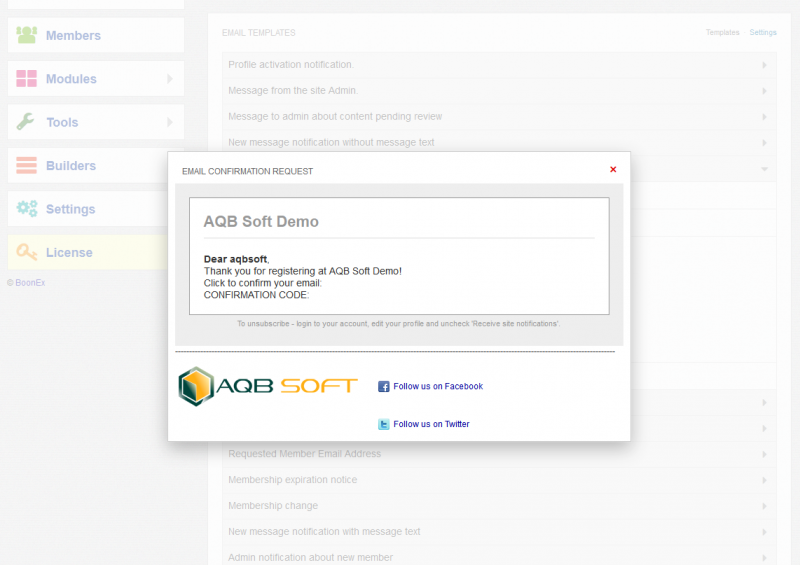Expand Message from the site Admin arrow
Viewport: 800px width, 565px height.
(x=764, y=91)
